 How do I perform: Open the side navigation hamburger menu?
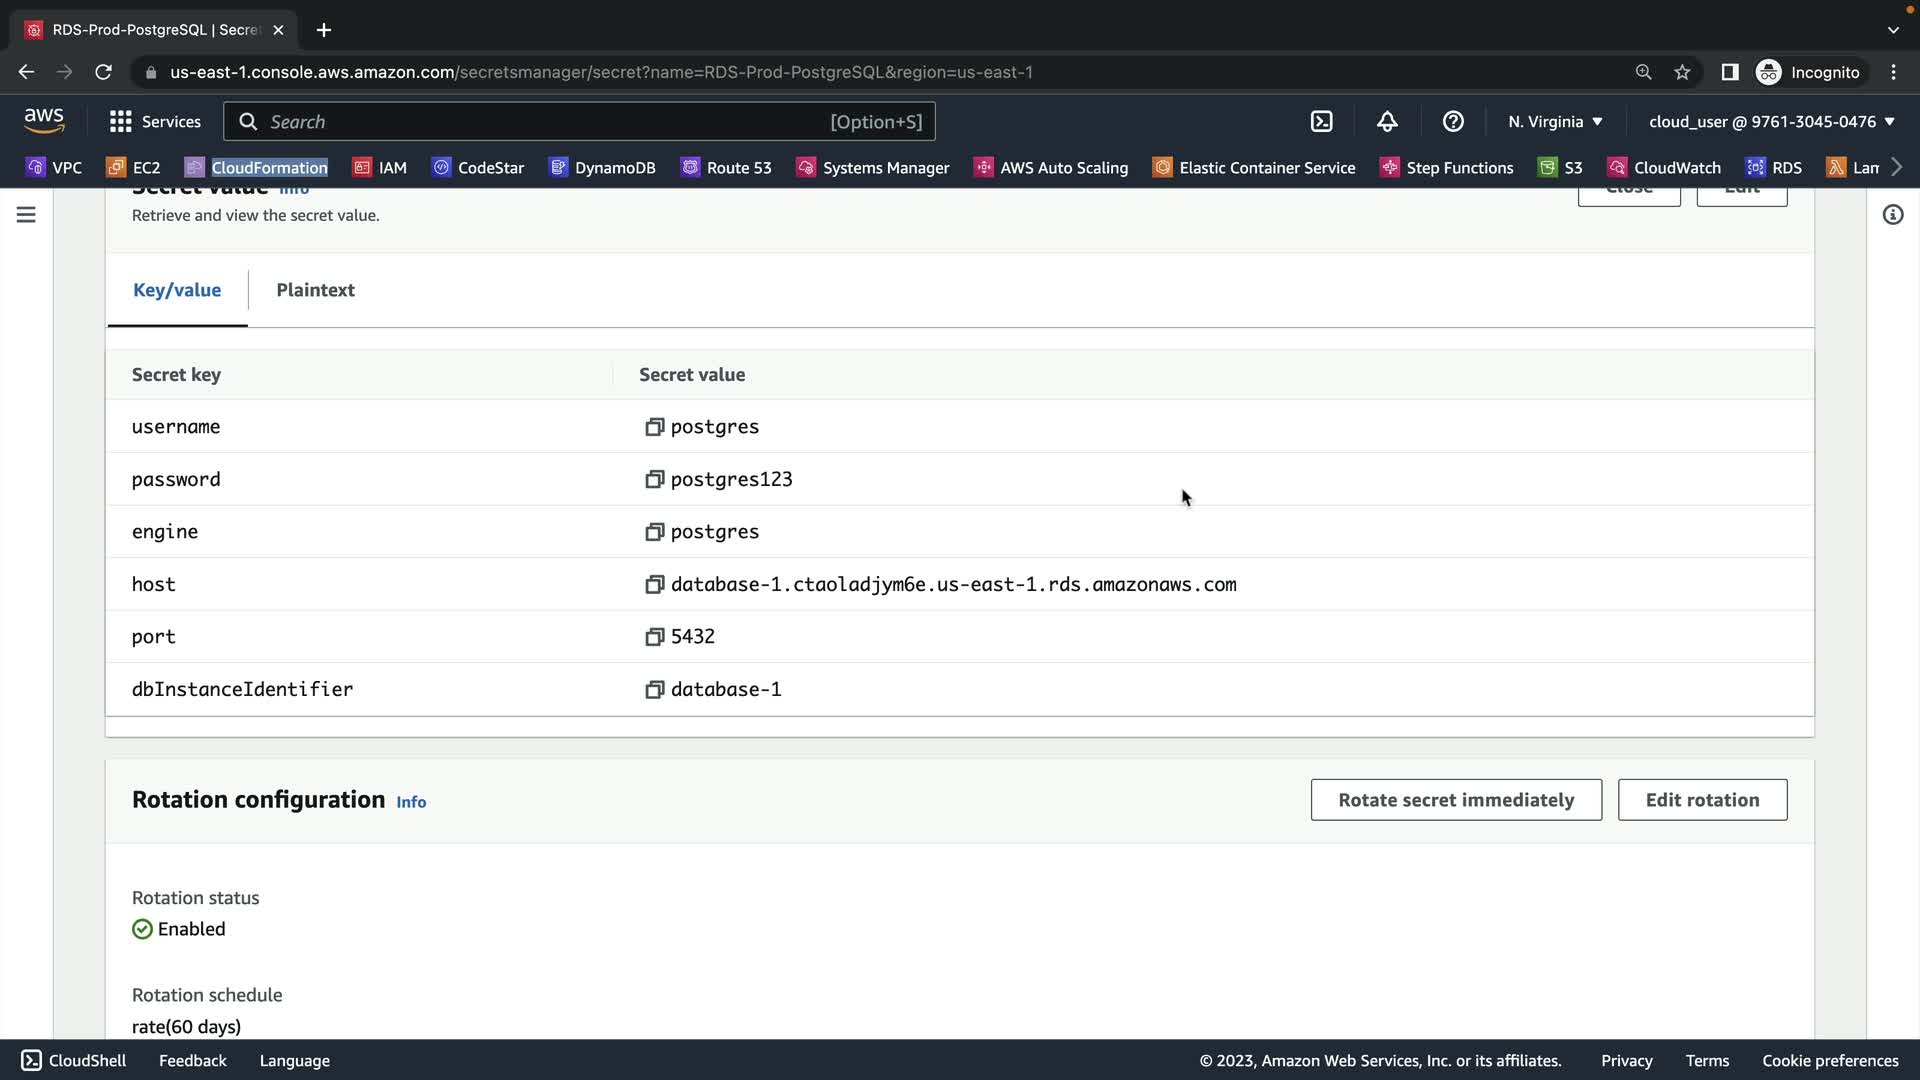coord(26,215)
